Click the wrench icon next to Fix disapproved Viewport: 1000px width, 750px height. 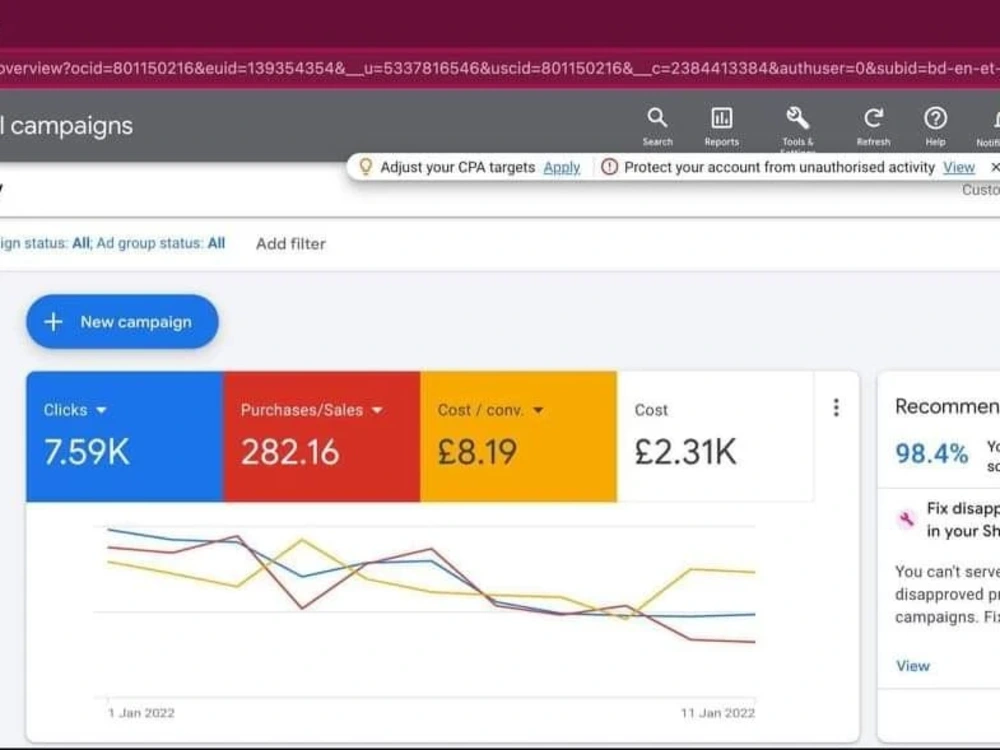point(906,519)
